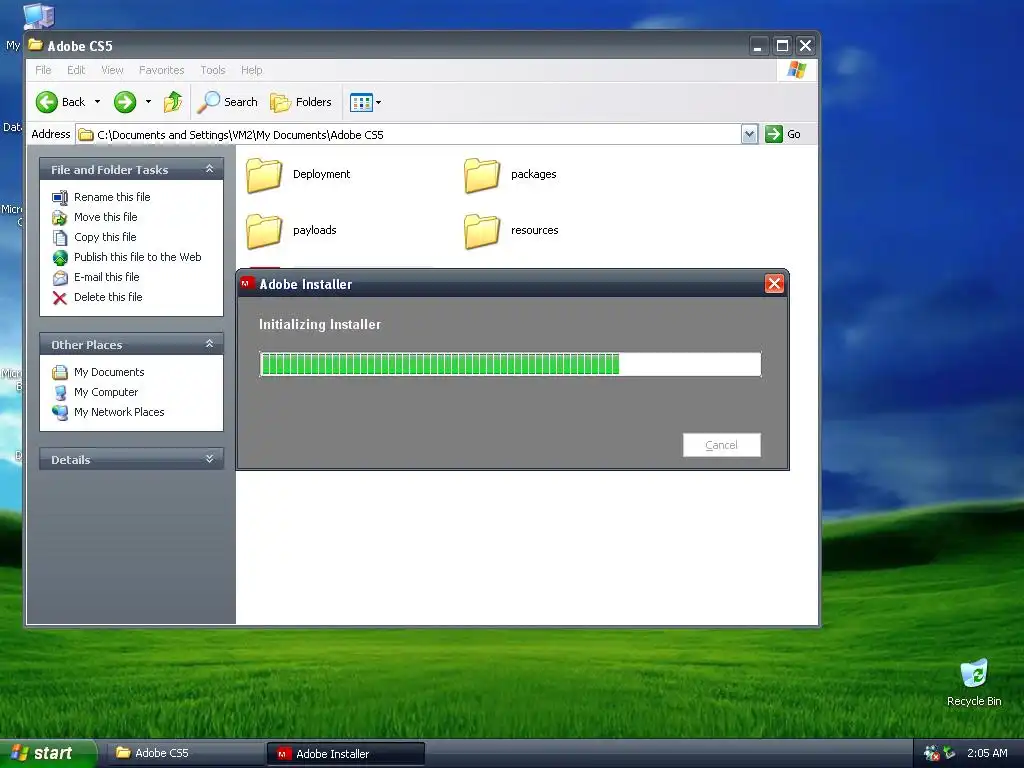Click Rename this file

click(x=112, y=197)
